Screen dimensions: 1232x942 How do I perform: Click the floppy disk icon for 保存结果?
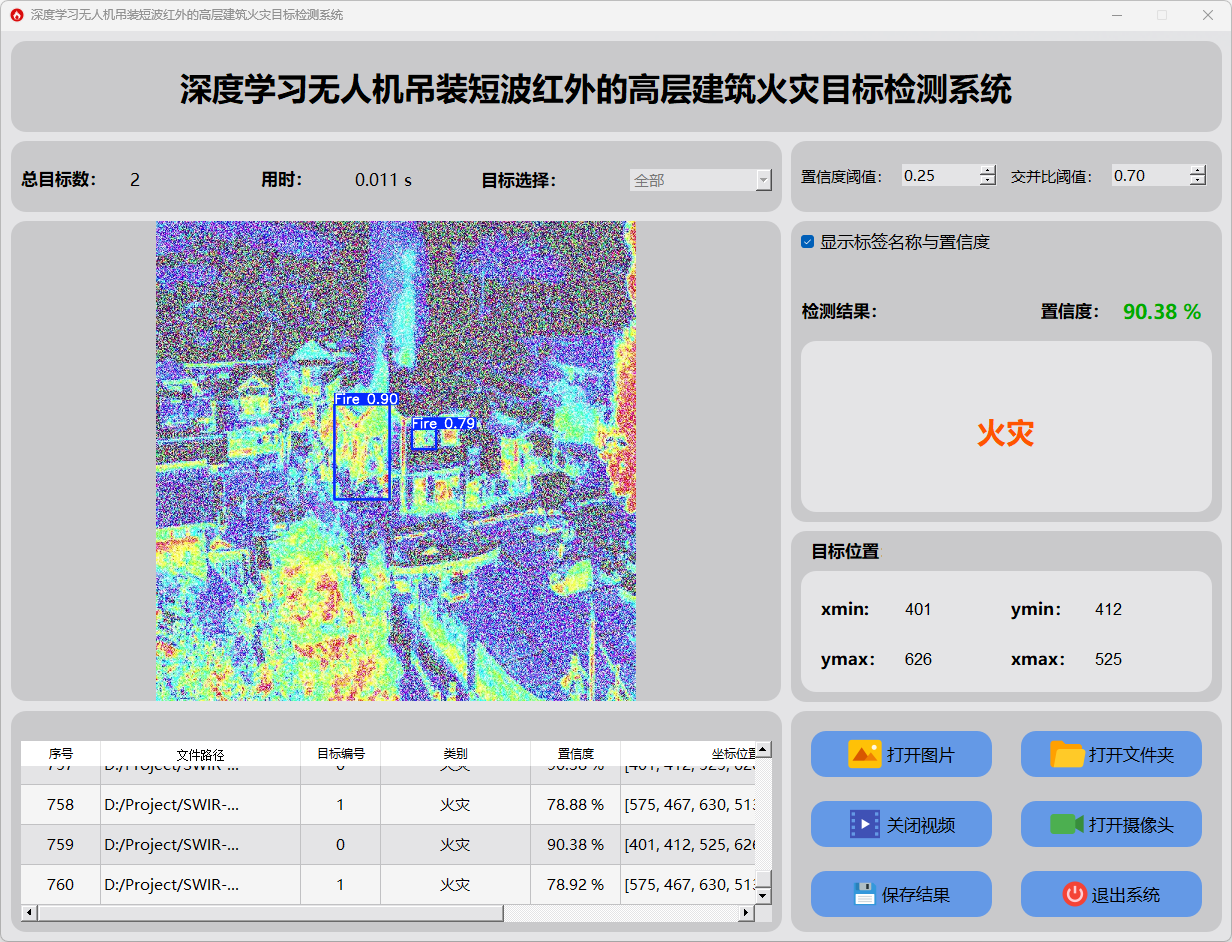click(x=864, y=894)
